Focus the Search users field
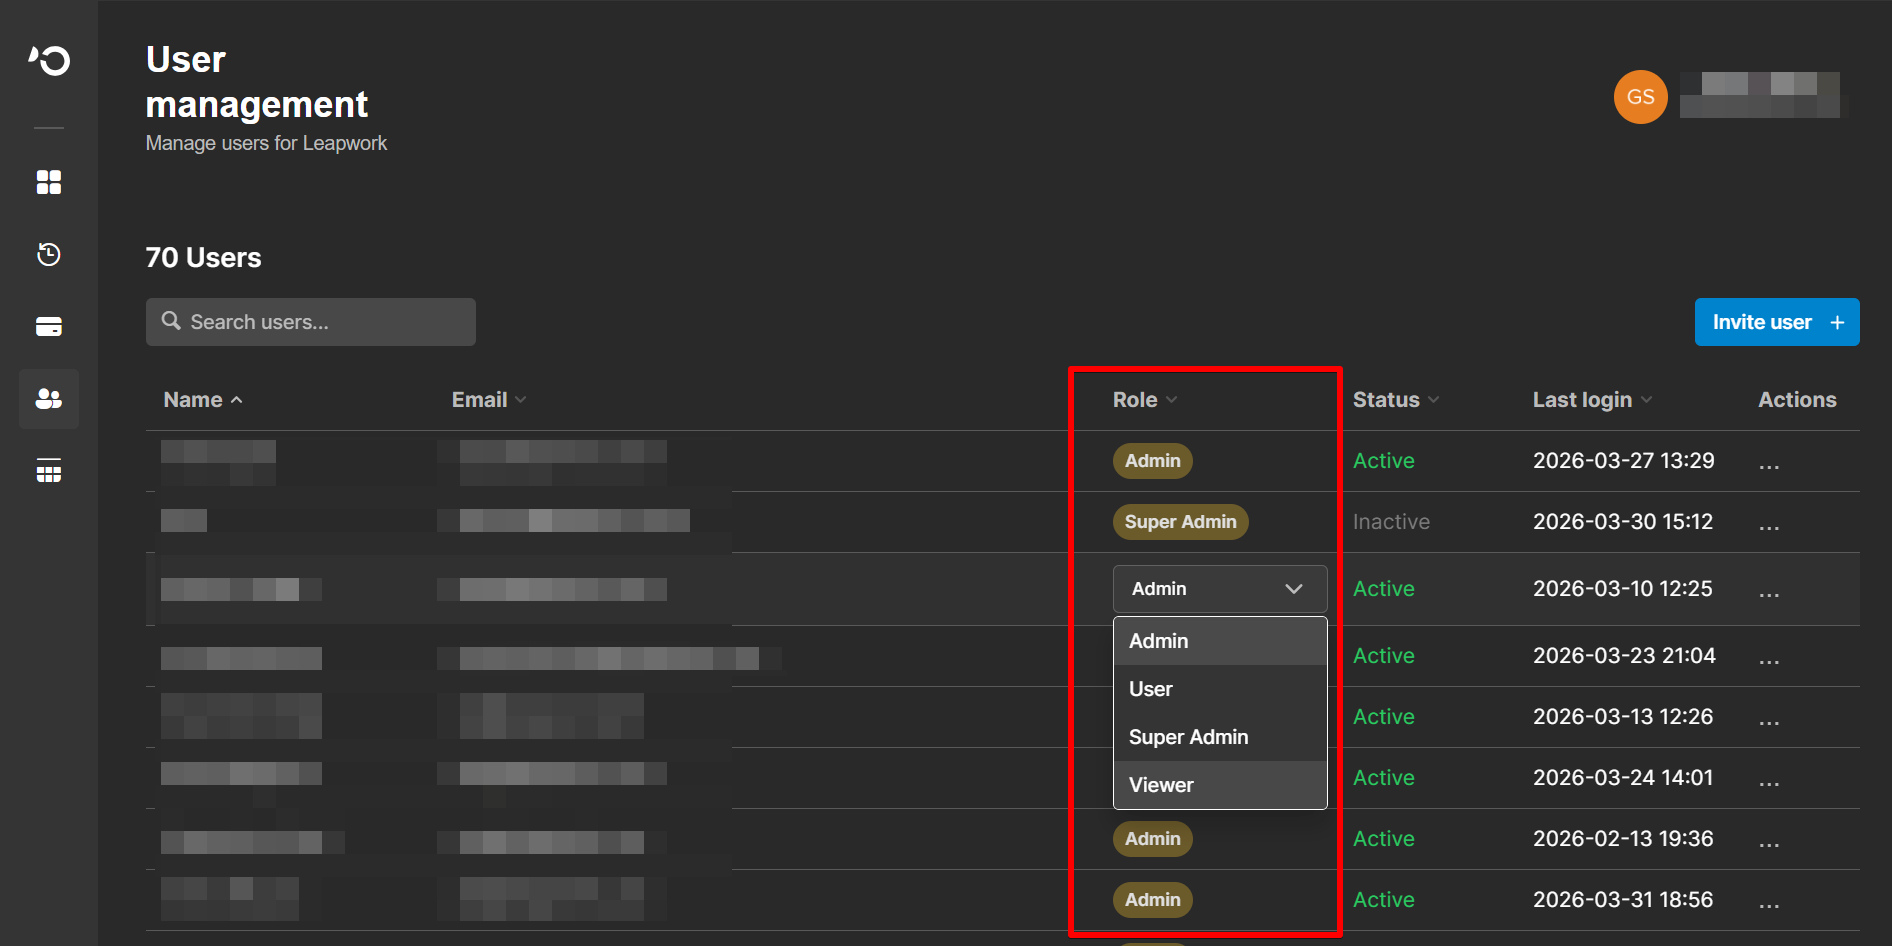This screenshot has width=1892, height=946. (311, 322)
